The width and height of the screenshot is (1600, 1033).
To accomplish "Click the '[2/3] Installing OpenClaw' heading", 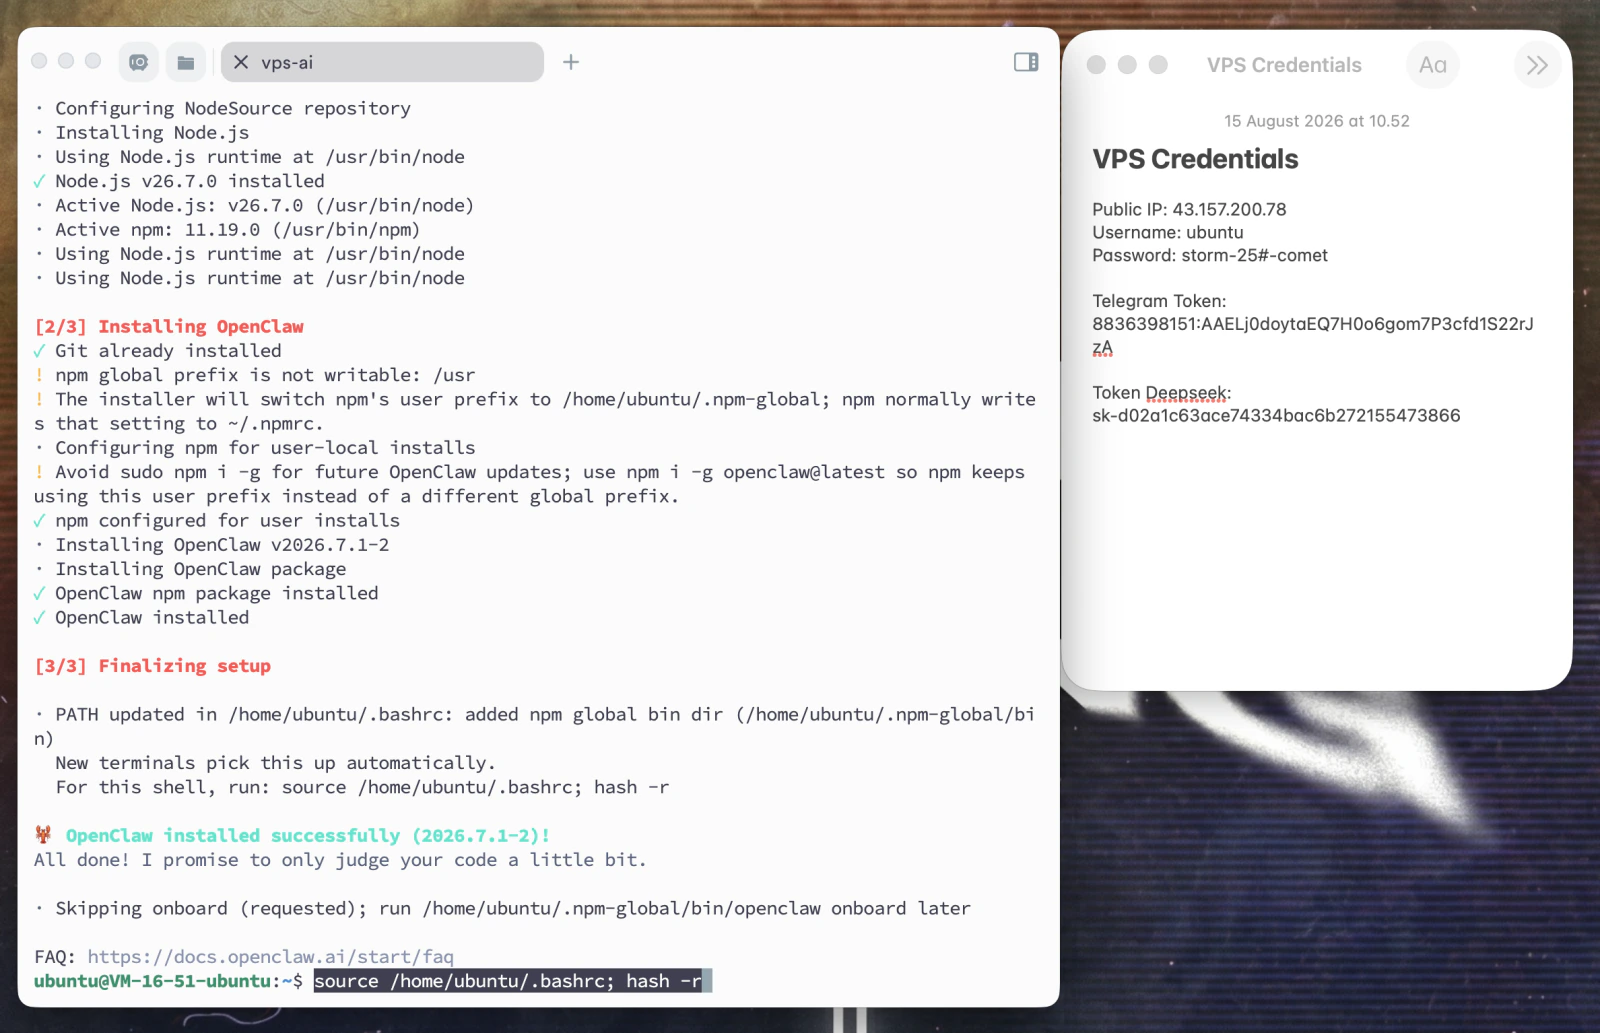I will point(169,326).
